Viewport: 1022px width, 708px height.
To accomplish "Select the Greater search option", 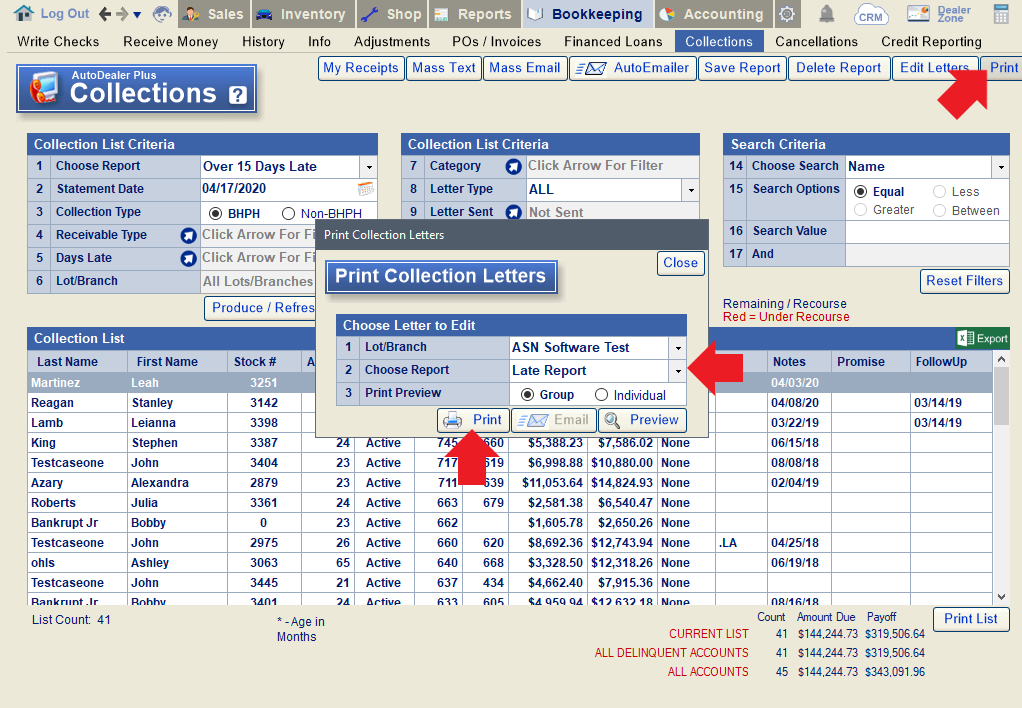I will [x=860, y=210].
